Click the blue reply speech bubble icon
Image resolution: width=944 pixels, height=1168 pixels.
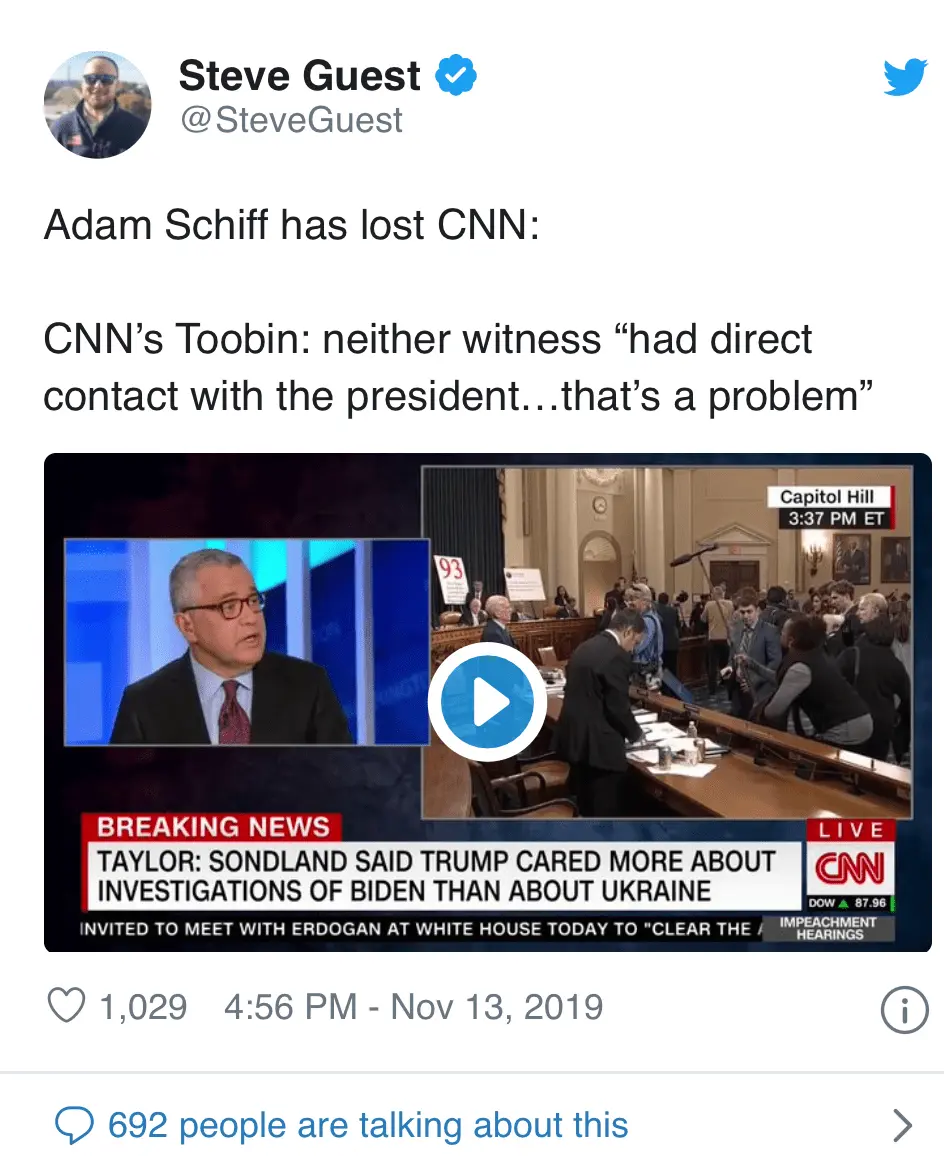73,1125
